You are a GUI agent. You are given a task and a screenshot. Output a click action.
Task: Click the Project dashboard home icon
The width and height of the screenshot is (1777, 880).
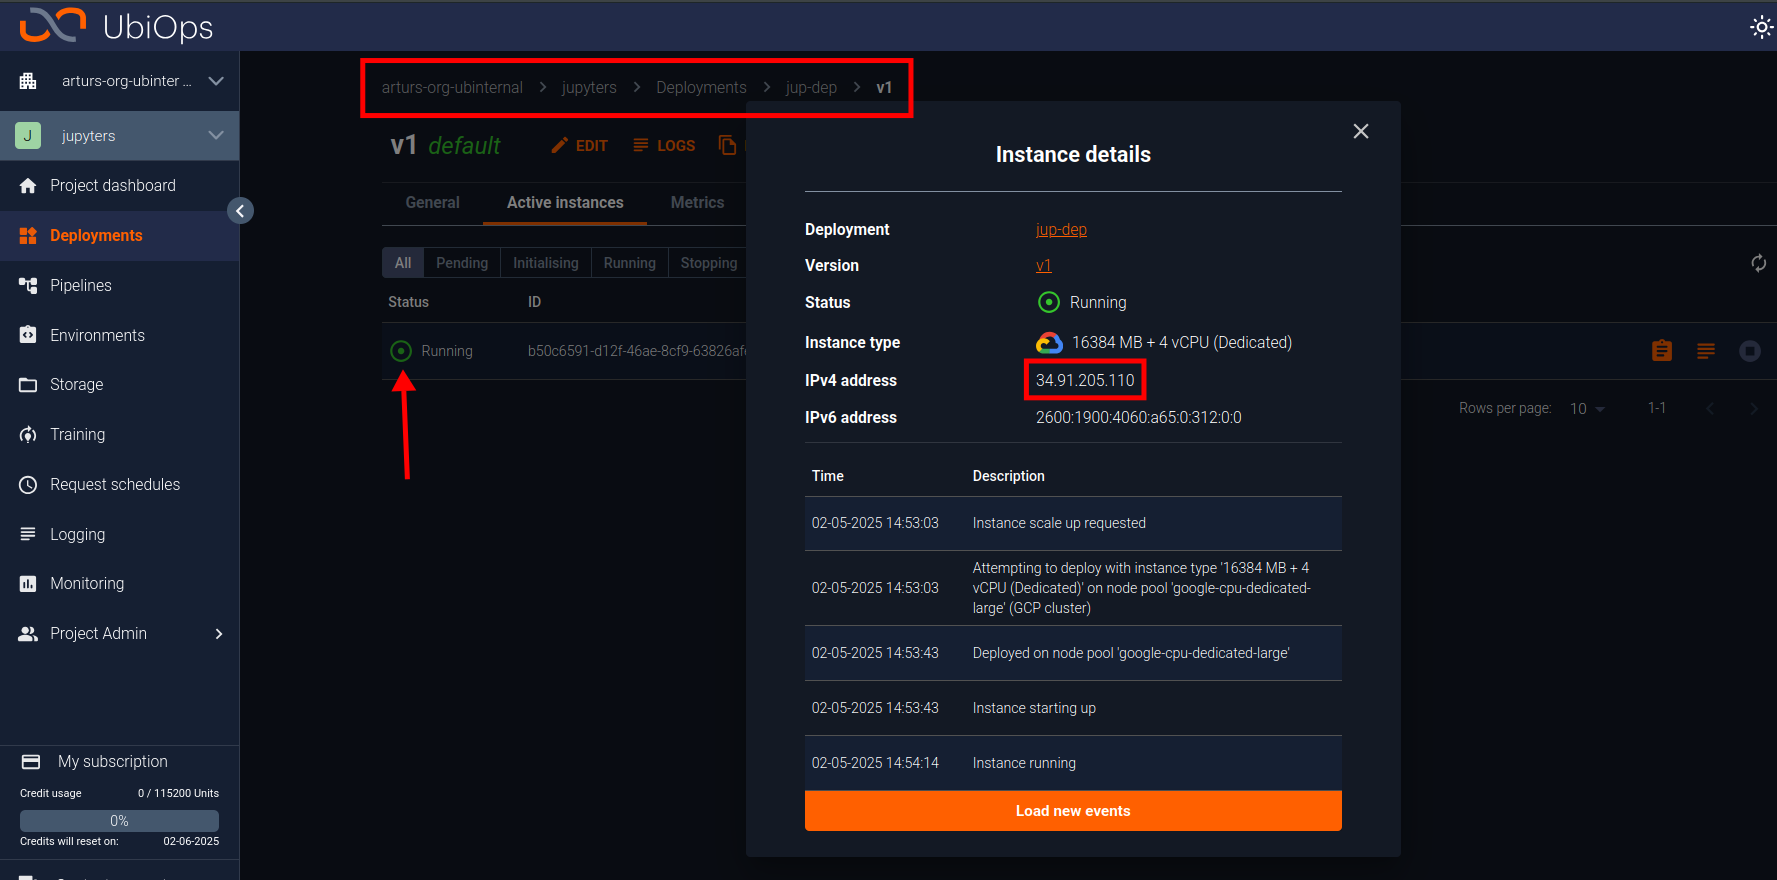(x=28, y=186)
